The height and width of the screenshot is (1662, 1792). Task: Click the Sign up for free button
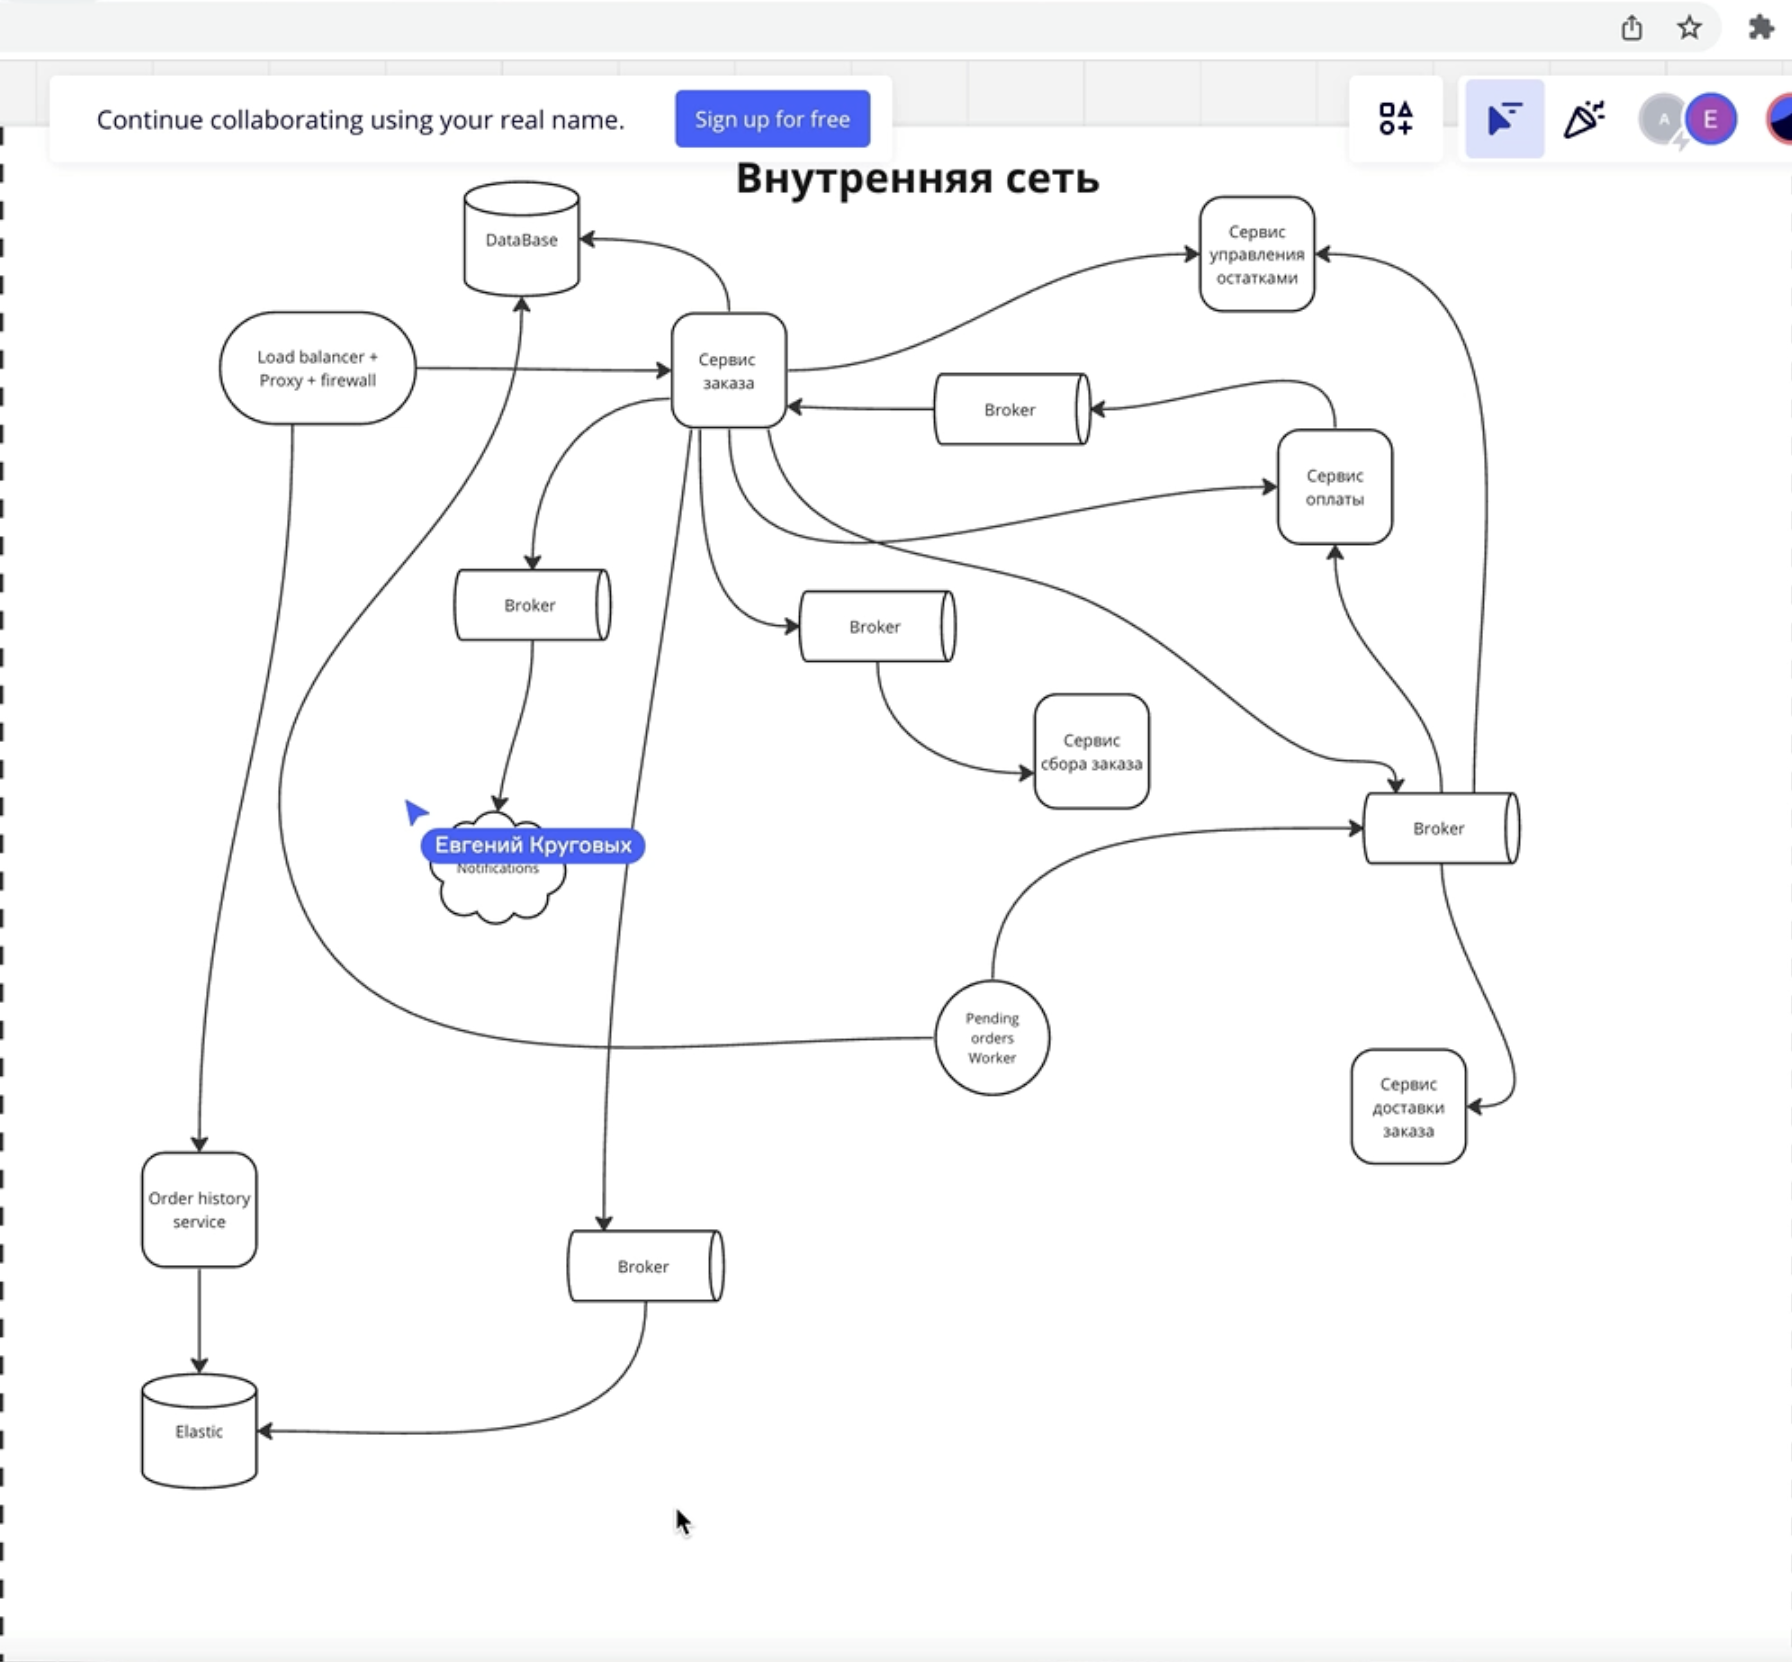click(x=771, y=119)
